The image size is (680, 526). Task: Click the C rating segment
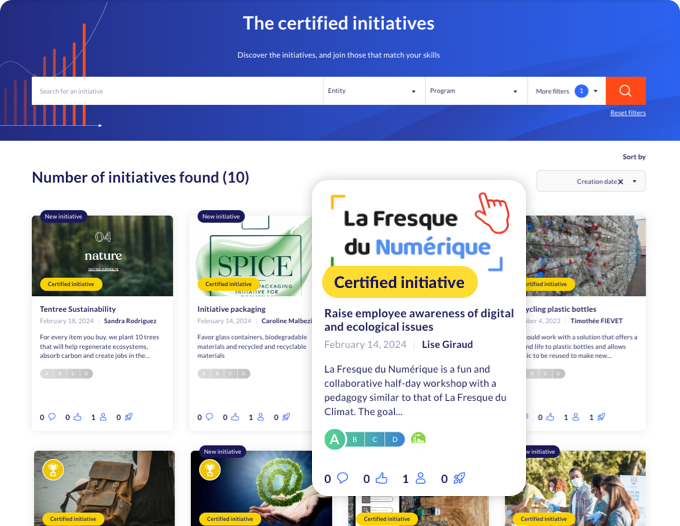[375, 439]
